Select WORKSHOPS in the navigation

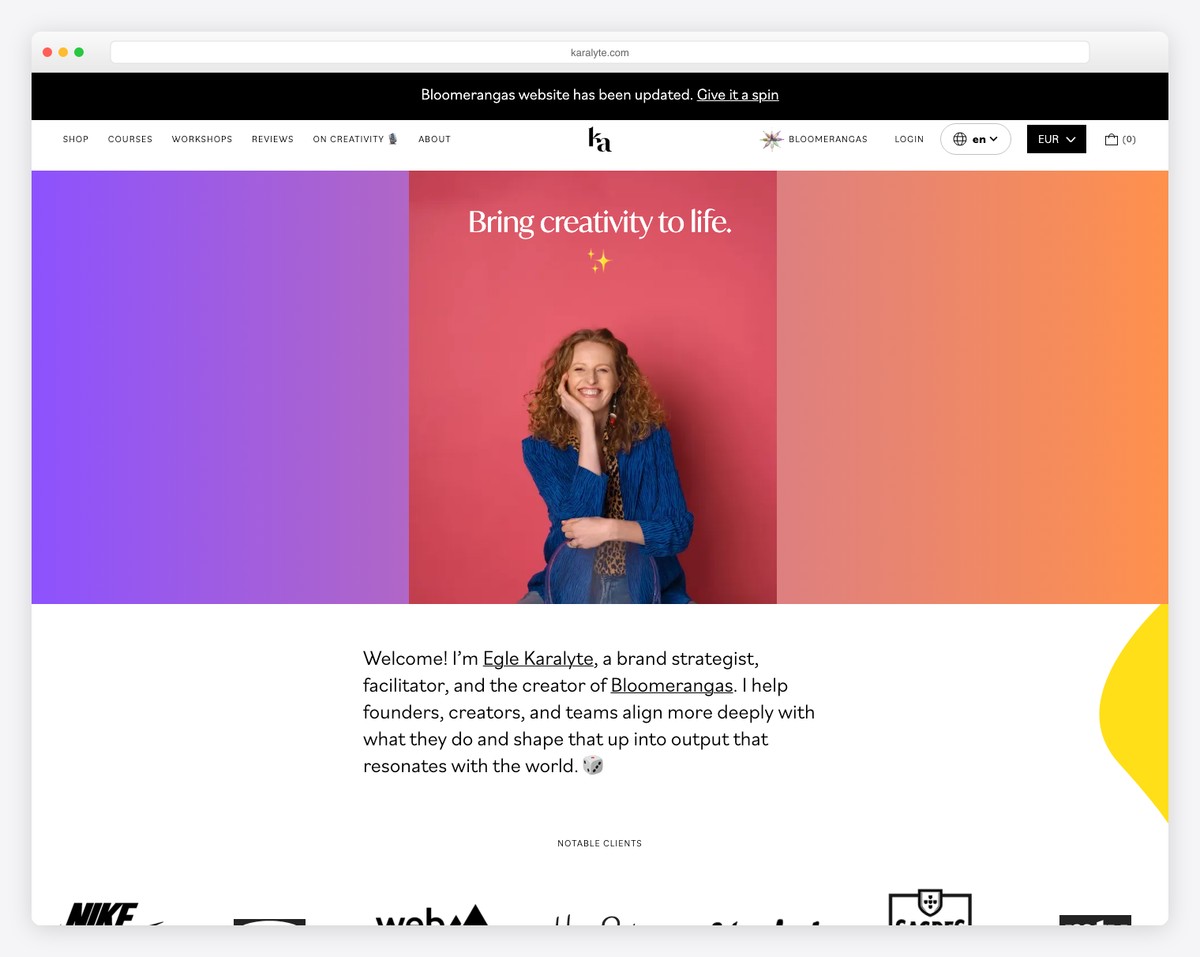tap(202, 139)
